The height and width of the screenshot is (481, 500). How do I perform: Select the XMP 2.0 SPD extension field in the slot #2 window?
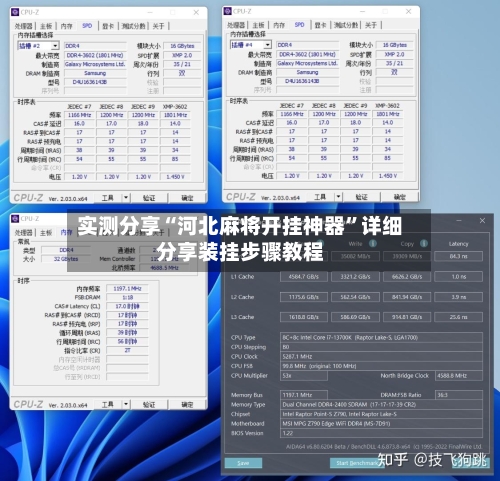click(x=182, y=55)
